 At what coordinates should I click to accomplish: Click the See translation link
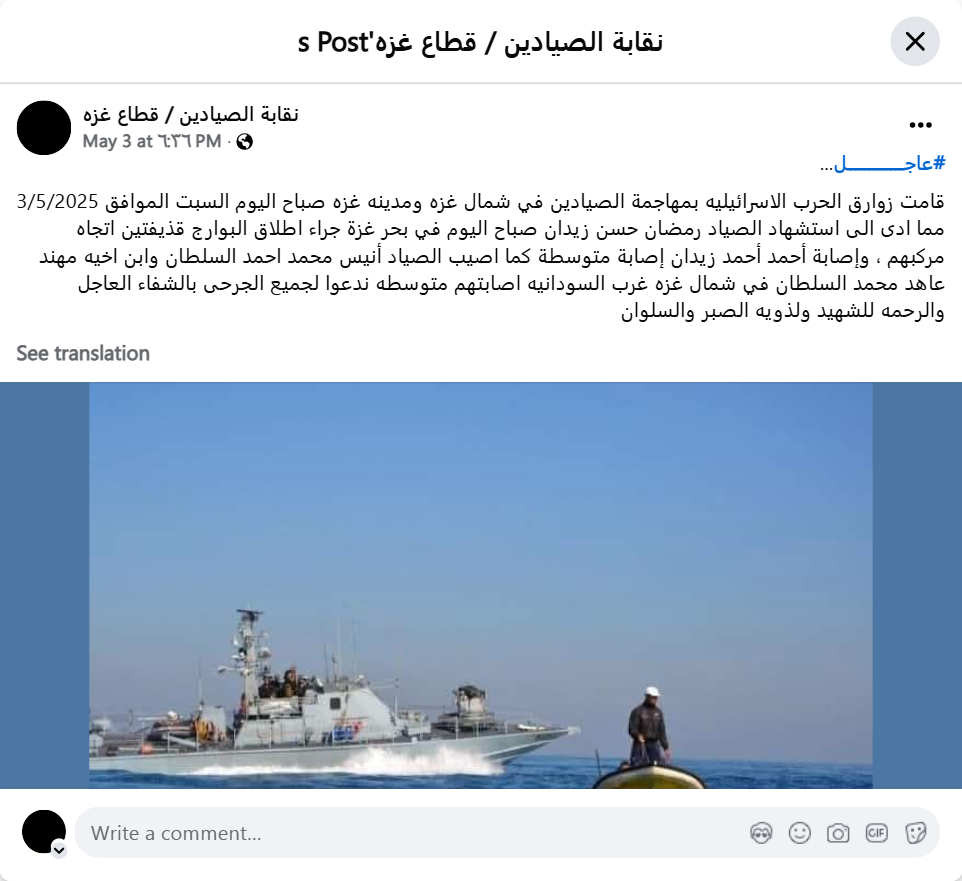point(83,353)
